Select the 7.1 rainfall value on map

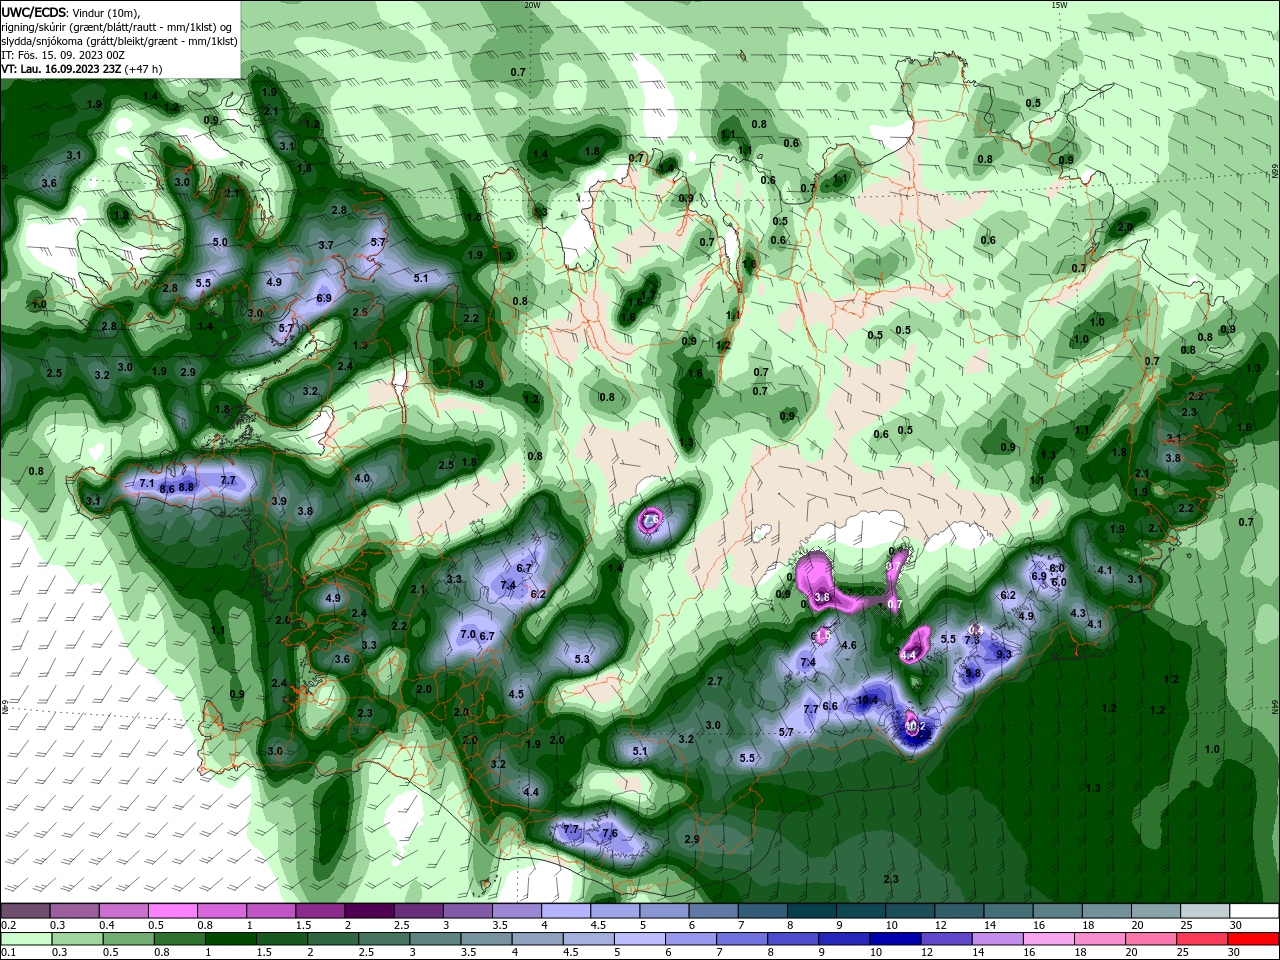(x=147, y=483)
